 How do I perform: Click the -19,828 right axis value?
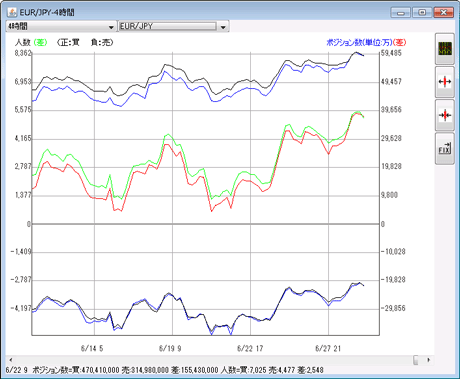[x=393, y=280]
